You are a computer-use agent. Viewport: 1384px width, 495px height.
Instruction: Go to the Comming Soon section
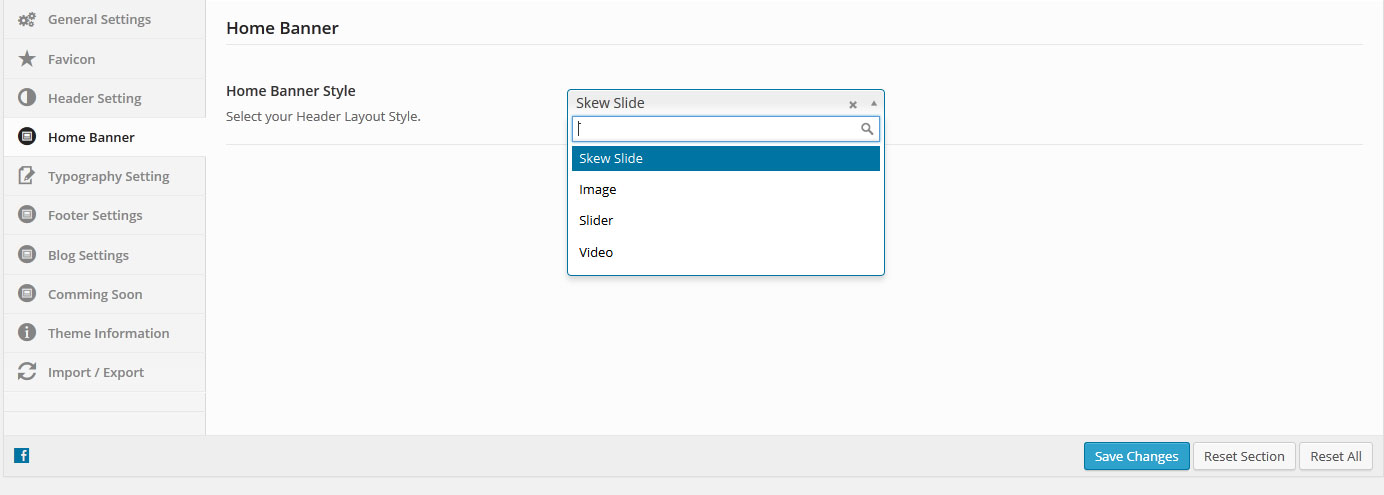(x=95, y=294)
